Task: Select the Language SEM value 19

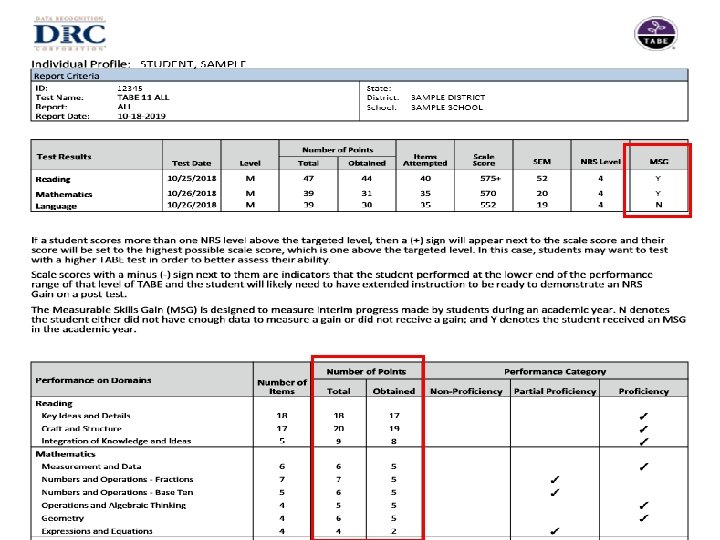Action: [x=542, y=205]
